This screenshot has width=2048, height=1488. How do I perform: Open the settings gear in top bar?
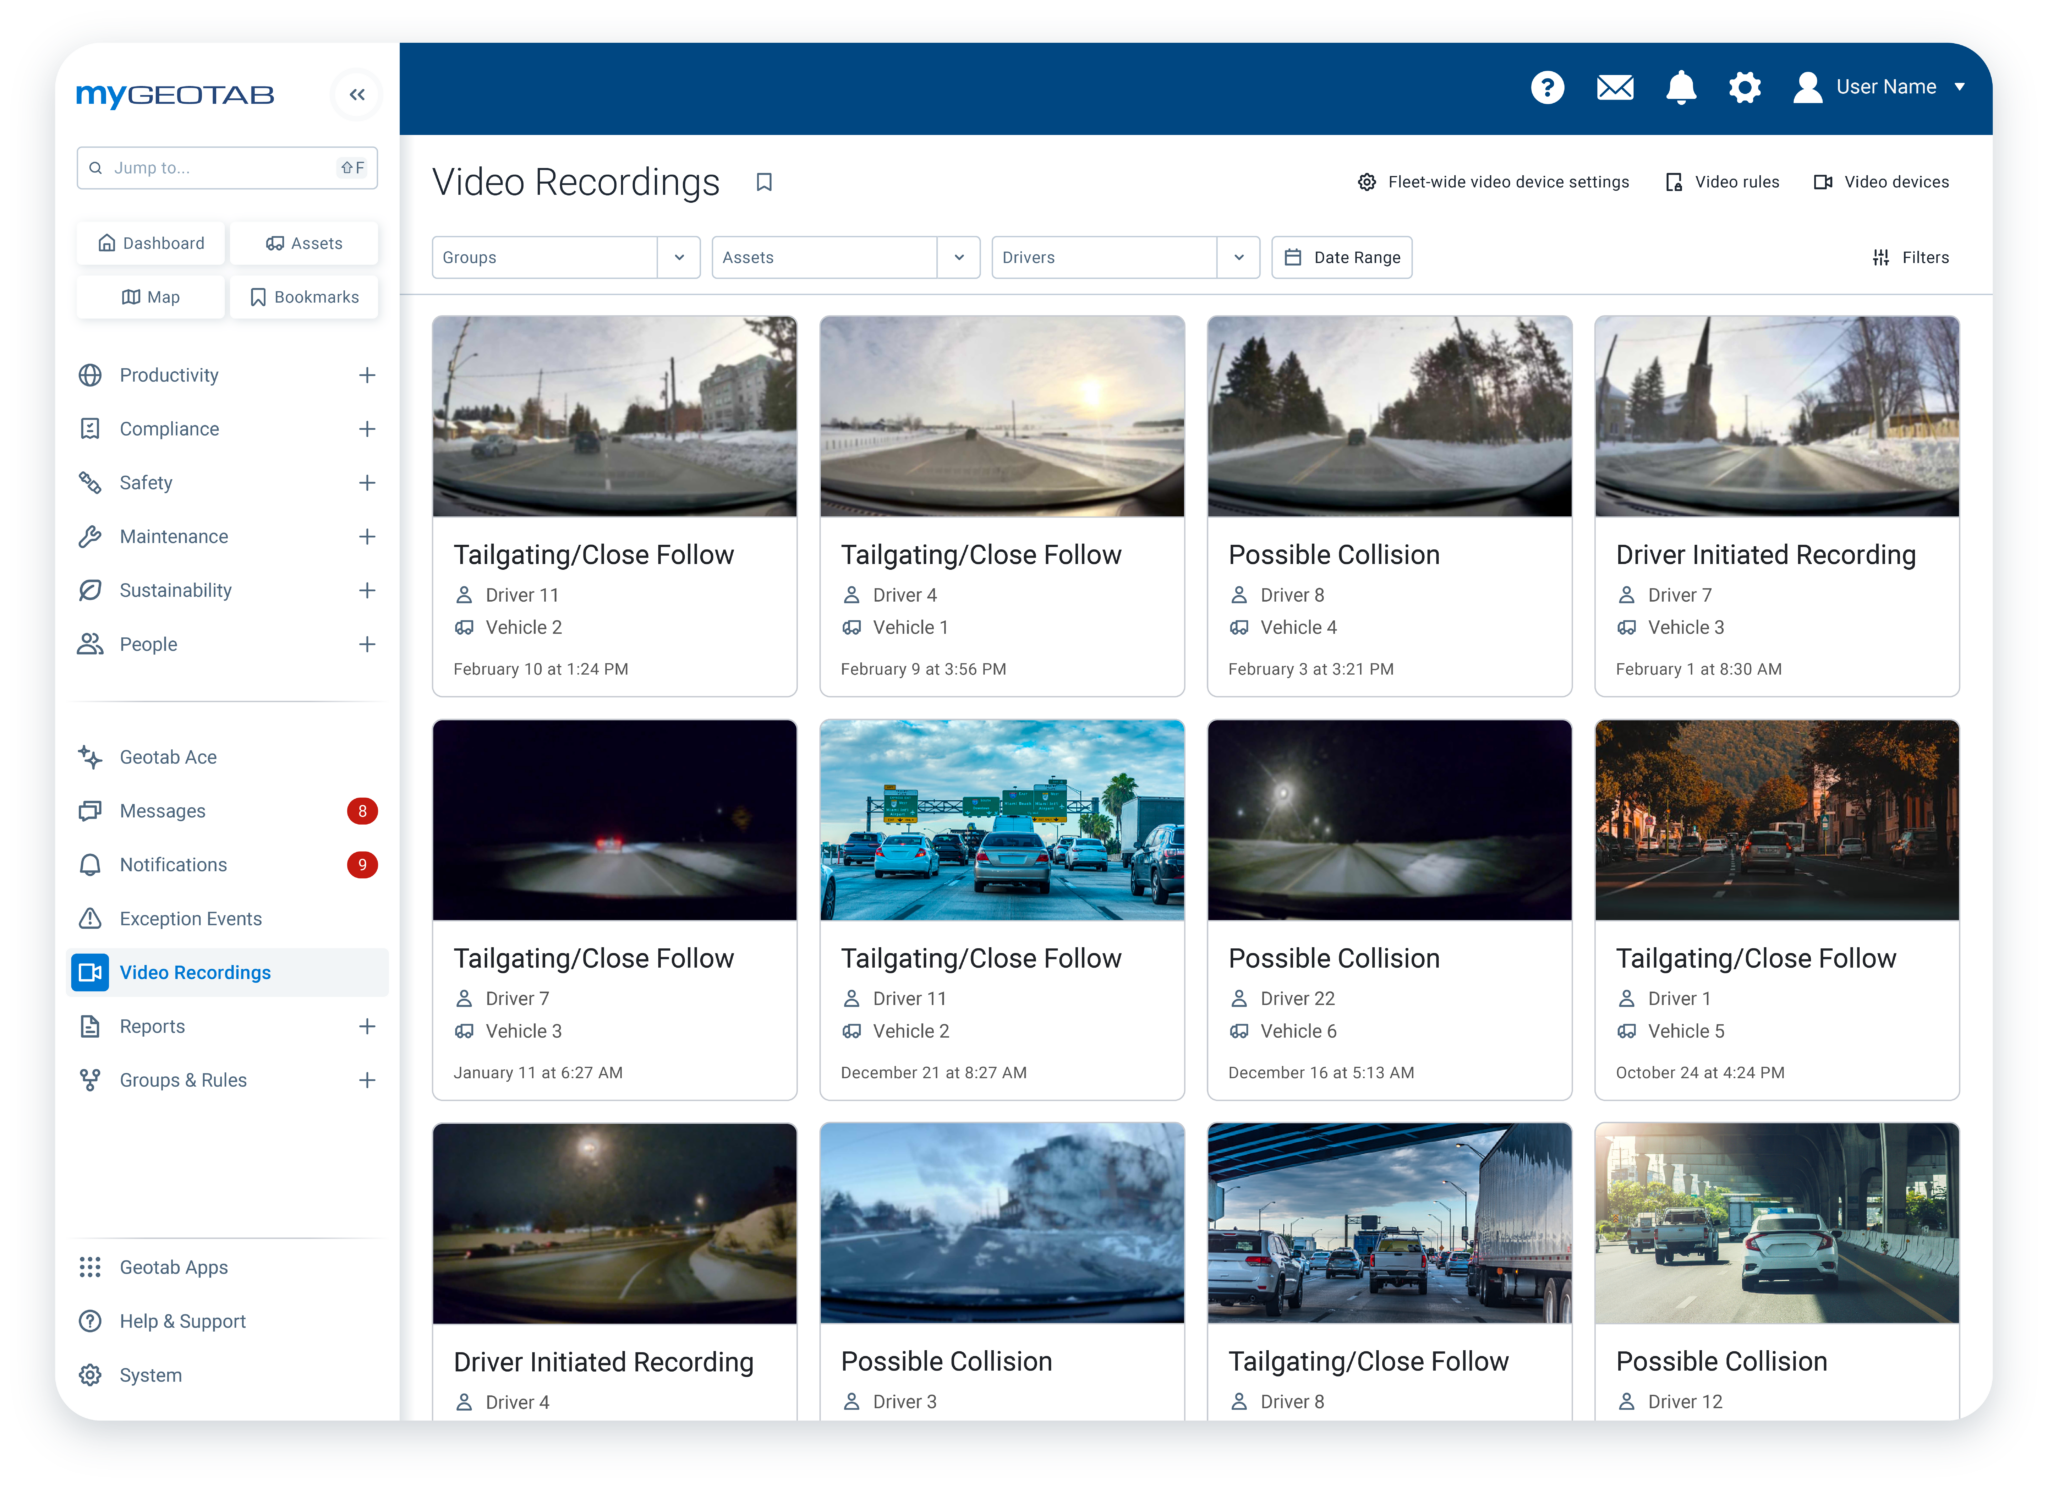coord(1745,88)
